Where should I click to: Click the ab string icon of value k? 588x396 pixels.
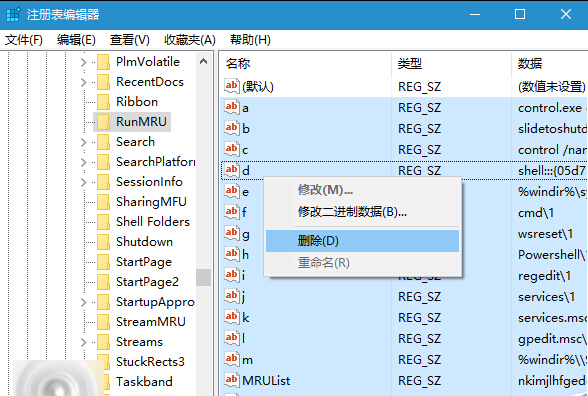pyautogui.click(x=232, y=317)
